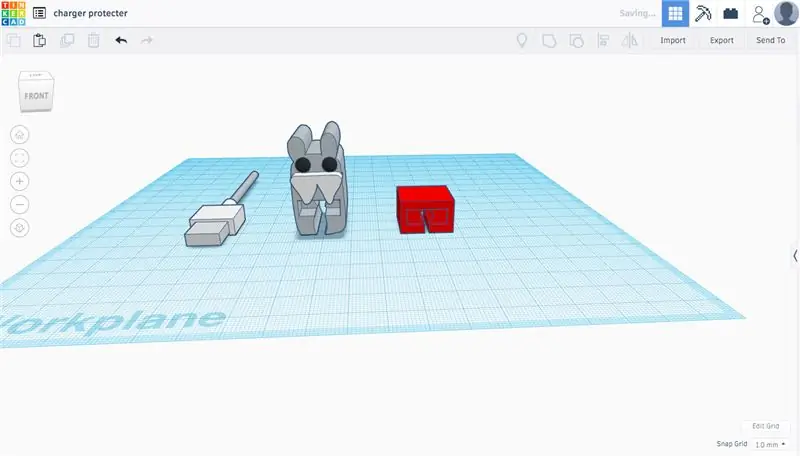This screenshot has height=456, width=800.
Task: Click the FRONT face of view cube
Action: point(36,96)
